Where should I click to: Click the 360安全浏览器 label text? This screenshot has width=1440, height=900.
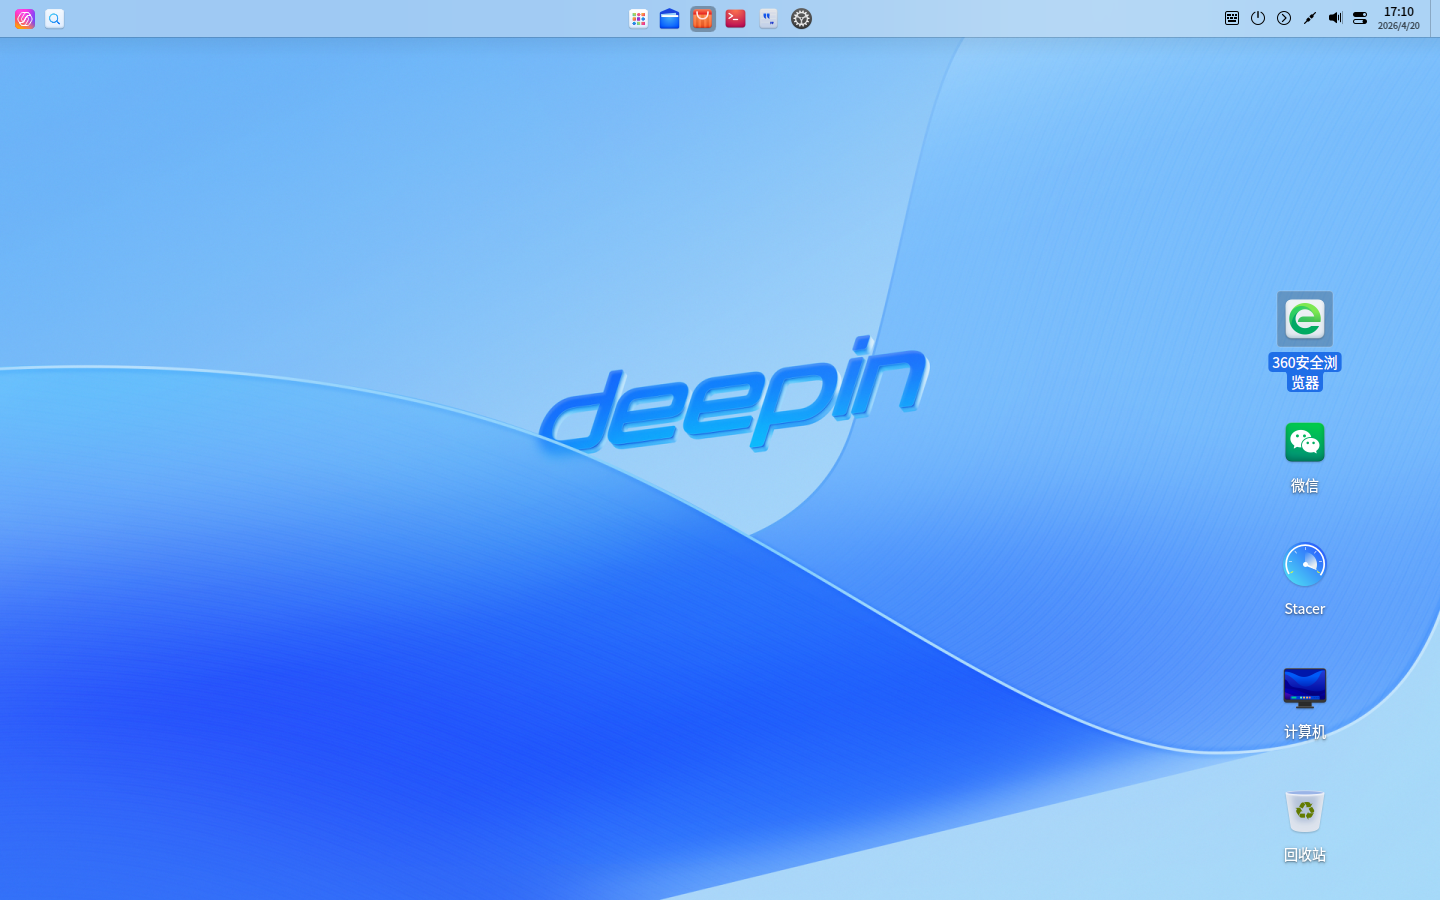1305,372
